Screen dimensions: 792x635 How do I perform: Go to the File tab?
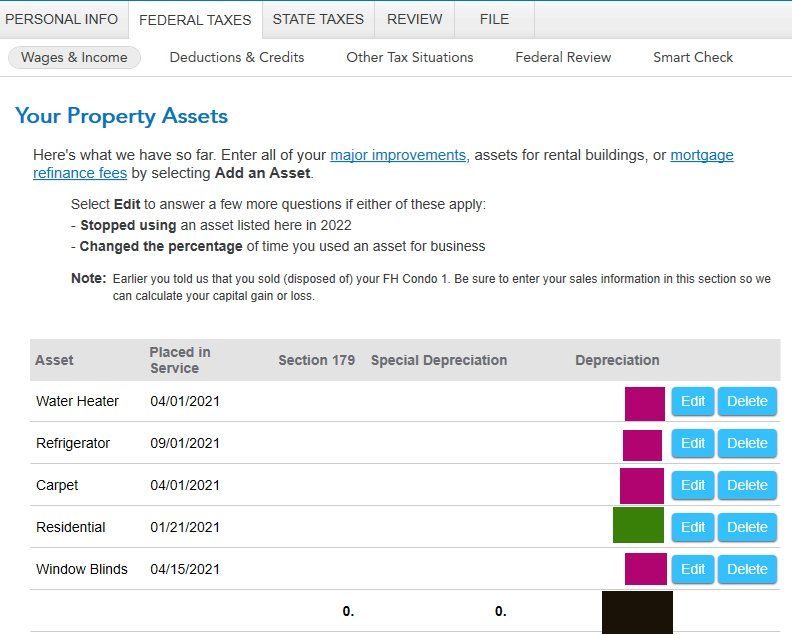click(494, 19)
